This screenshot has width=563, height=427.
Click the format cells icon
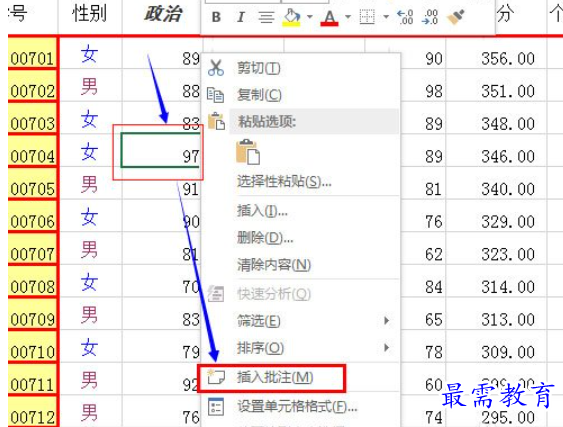(x=216, y=407)
